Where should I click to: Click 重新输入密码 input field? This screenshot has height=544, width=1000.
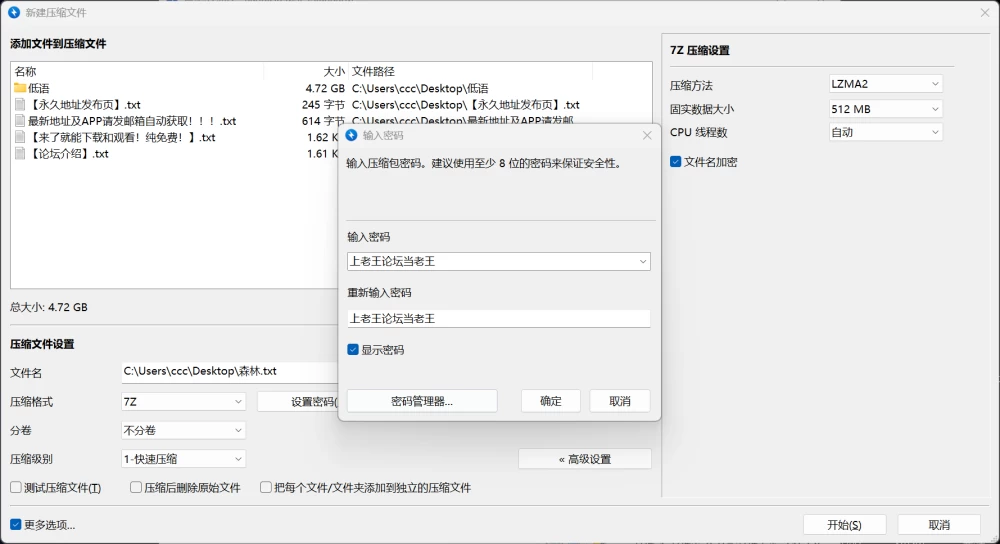[499, 318]
